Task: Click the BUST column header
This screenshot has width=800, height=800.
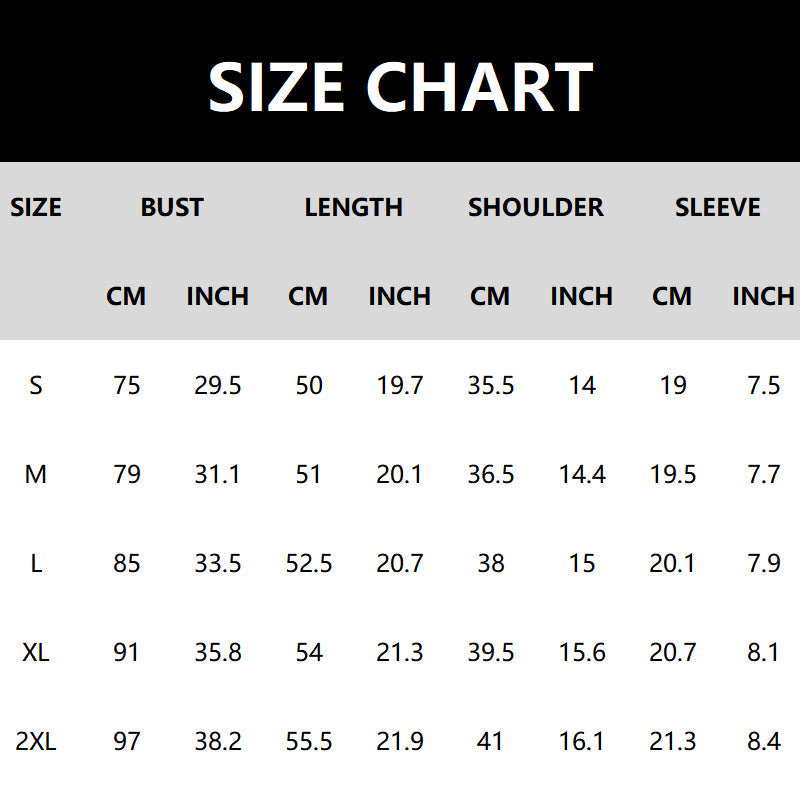Action: pyautogui.click(x=172, y=208)
